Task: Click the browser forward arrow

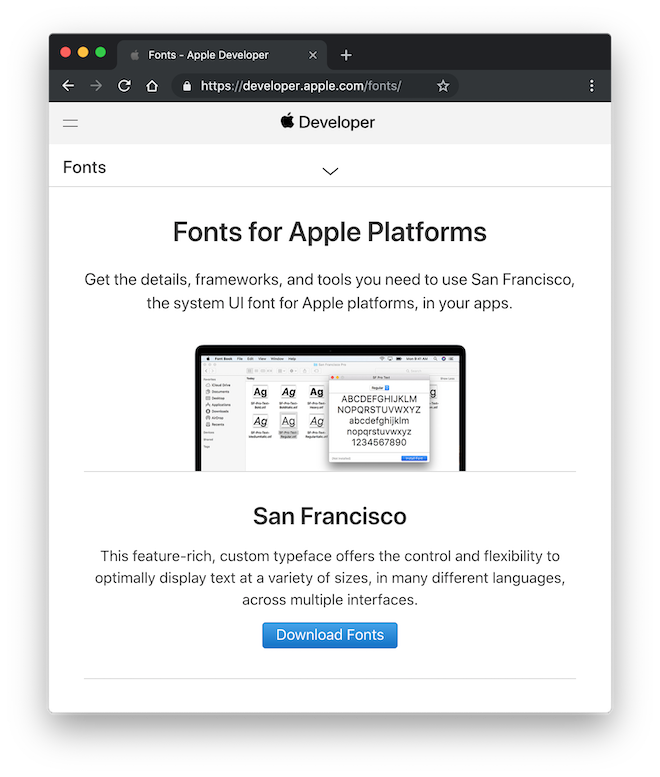Action: click(96, 86)
